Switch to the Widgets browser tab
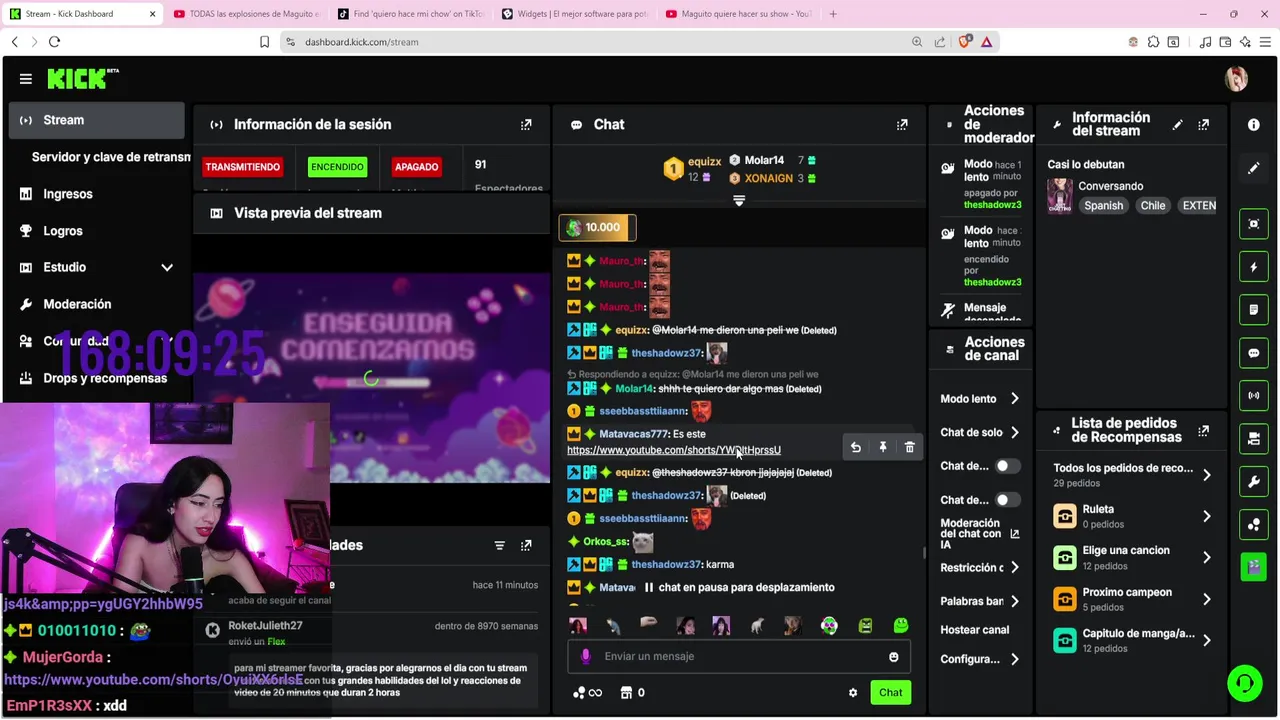The width and height of the screenshot is (1280, 720). tap(574, 14)
